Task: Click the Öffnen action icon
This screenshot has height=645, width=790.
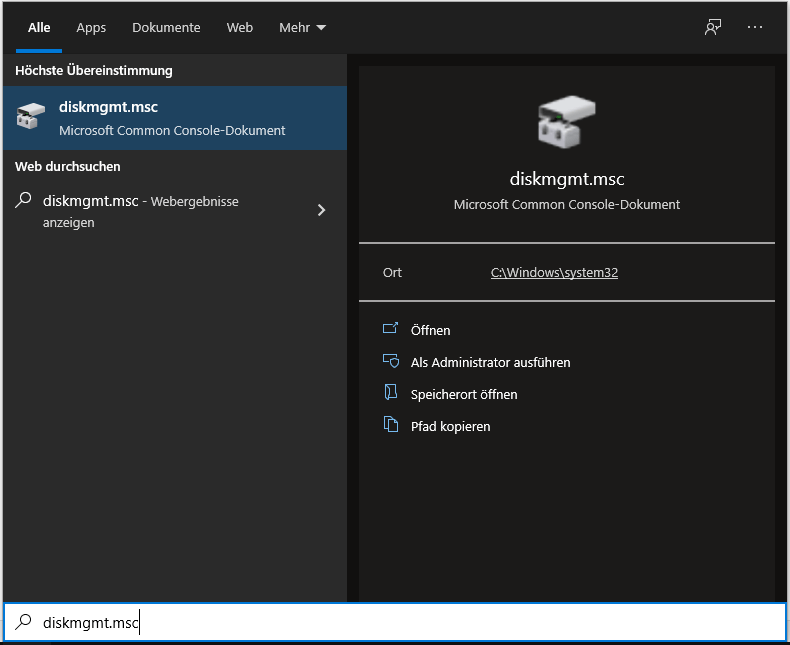Action: [x=391, y=330]
